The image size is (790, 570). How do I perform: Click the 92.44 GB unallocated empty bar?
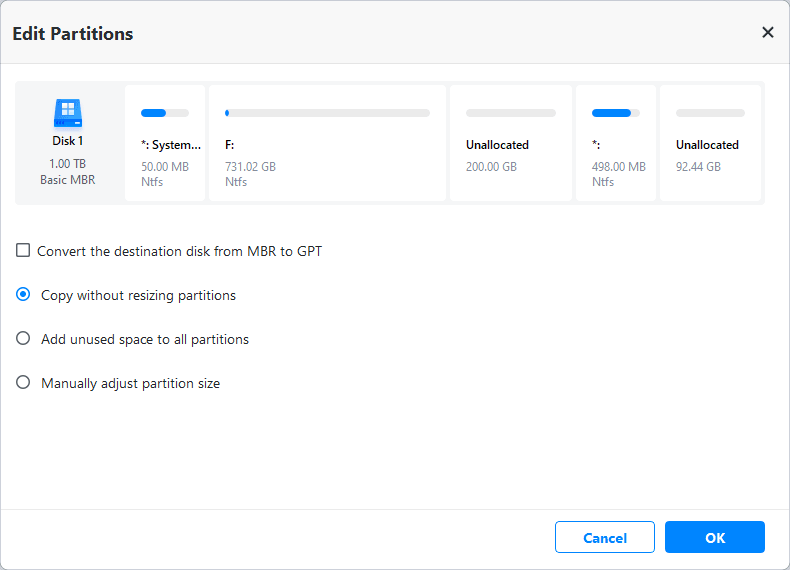click(x=710, y=113)
